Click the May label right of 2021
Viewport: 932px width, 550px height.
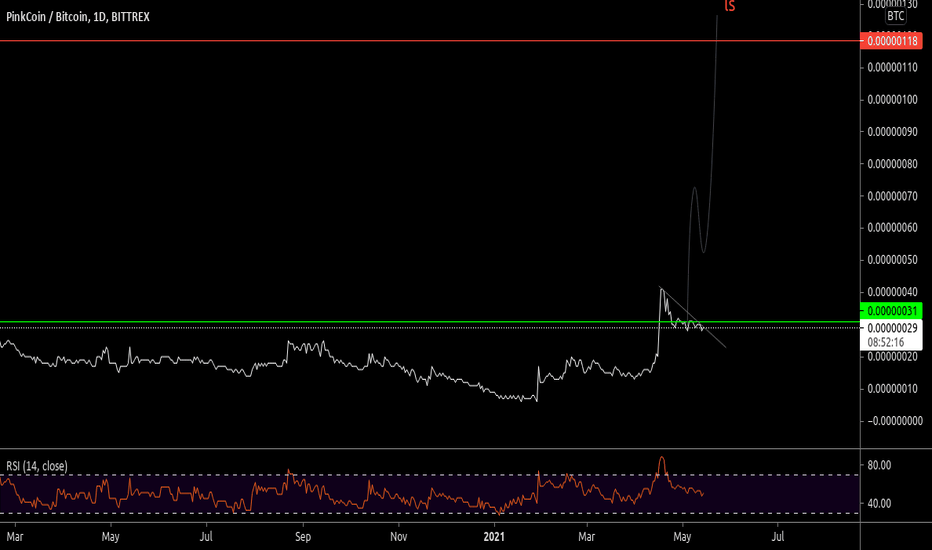682,536
